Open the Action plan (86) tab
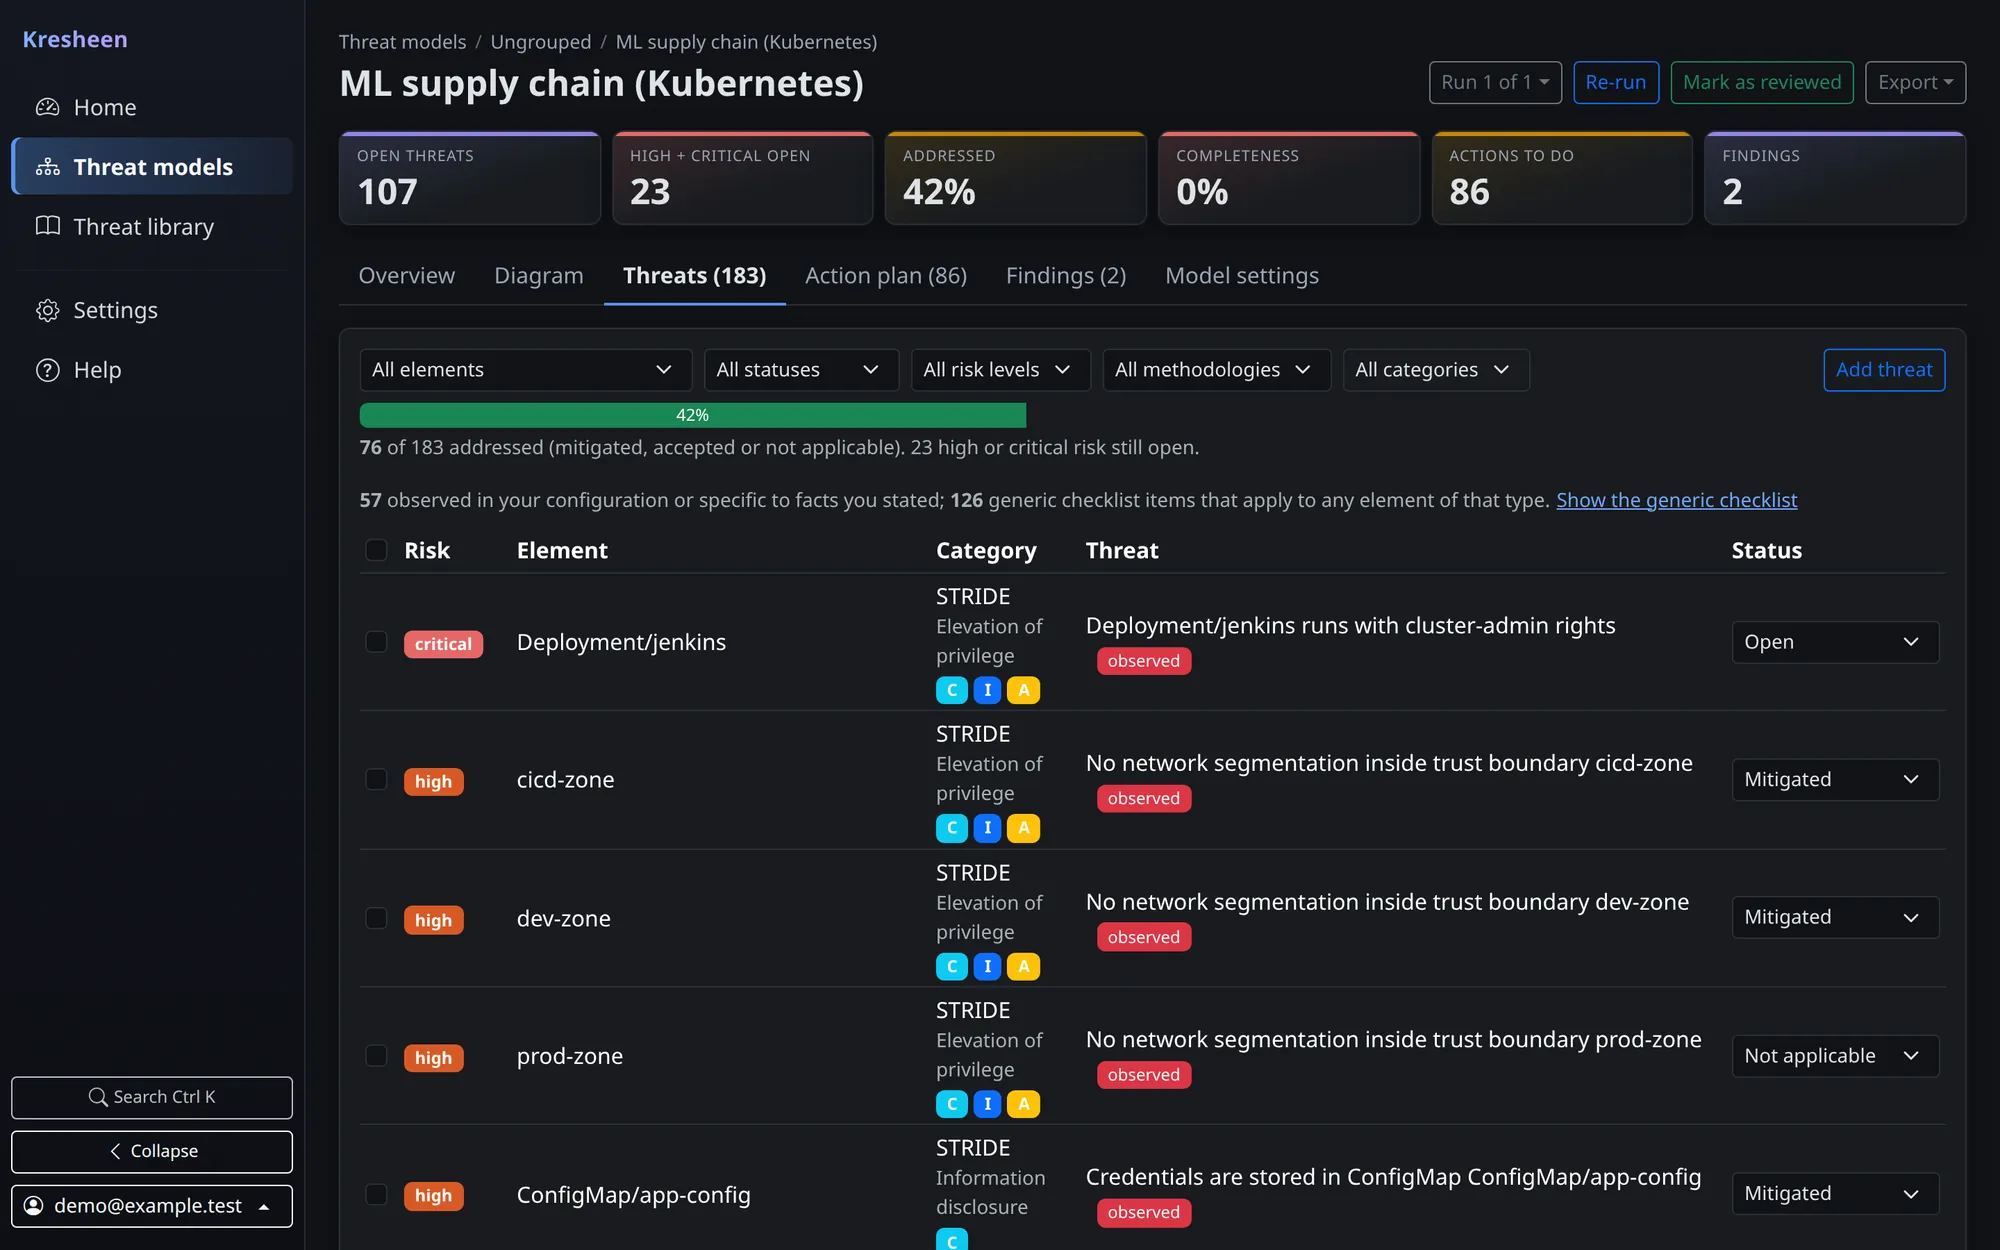 point(886,275)
